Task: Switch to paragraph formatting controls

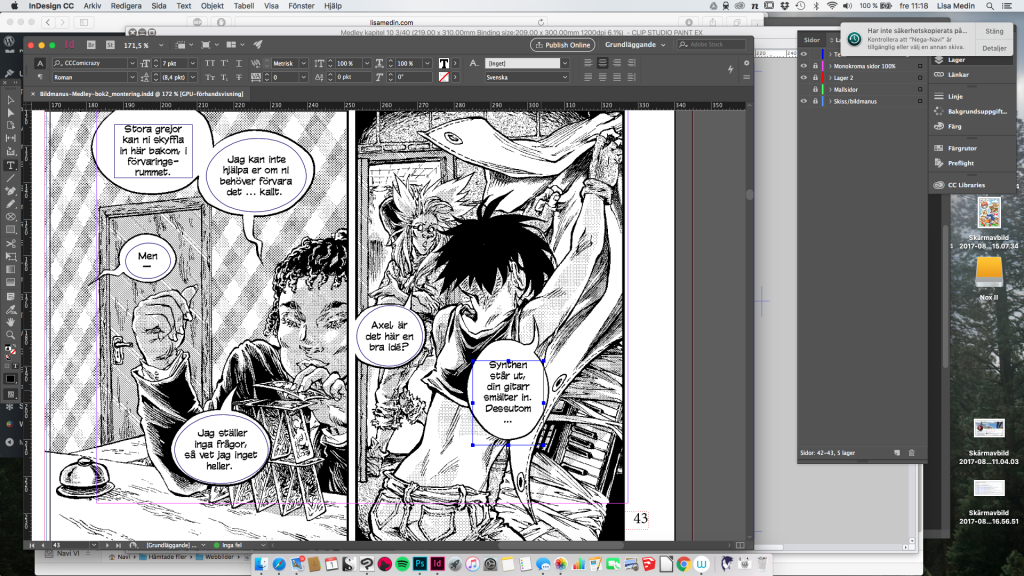Action: coord(40,77)
